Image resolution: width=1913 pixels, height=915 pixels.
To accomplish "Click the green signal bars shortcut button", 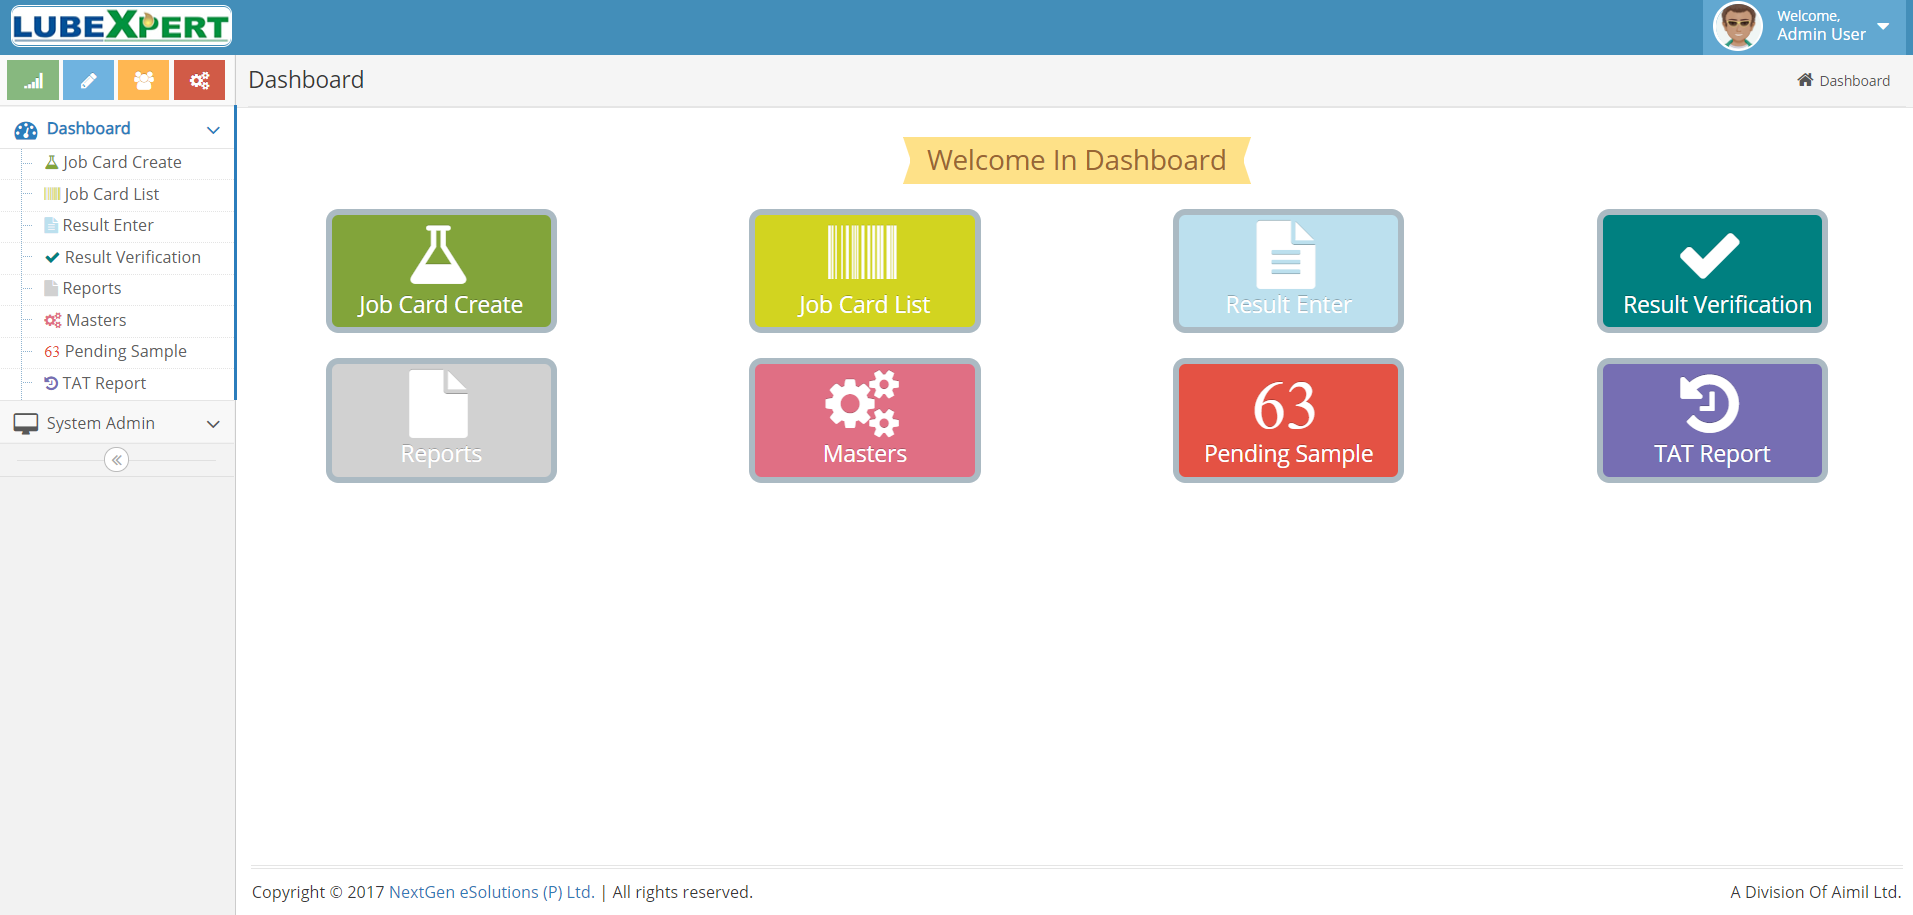I will click(33, 80).
